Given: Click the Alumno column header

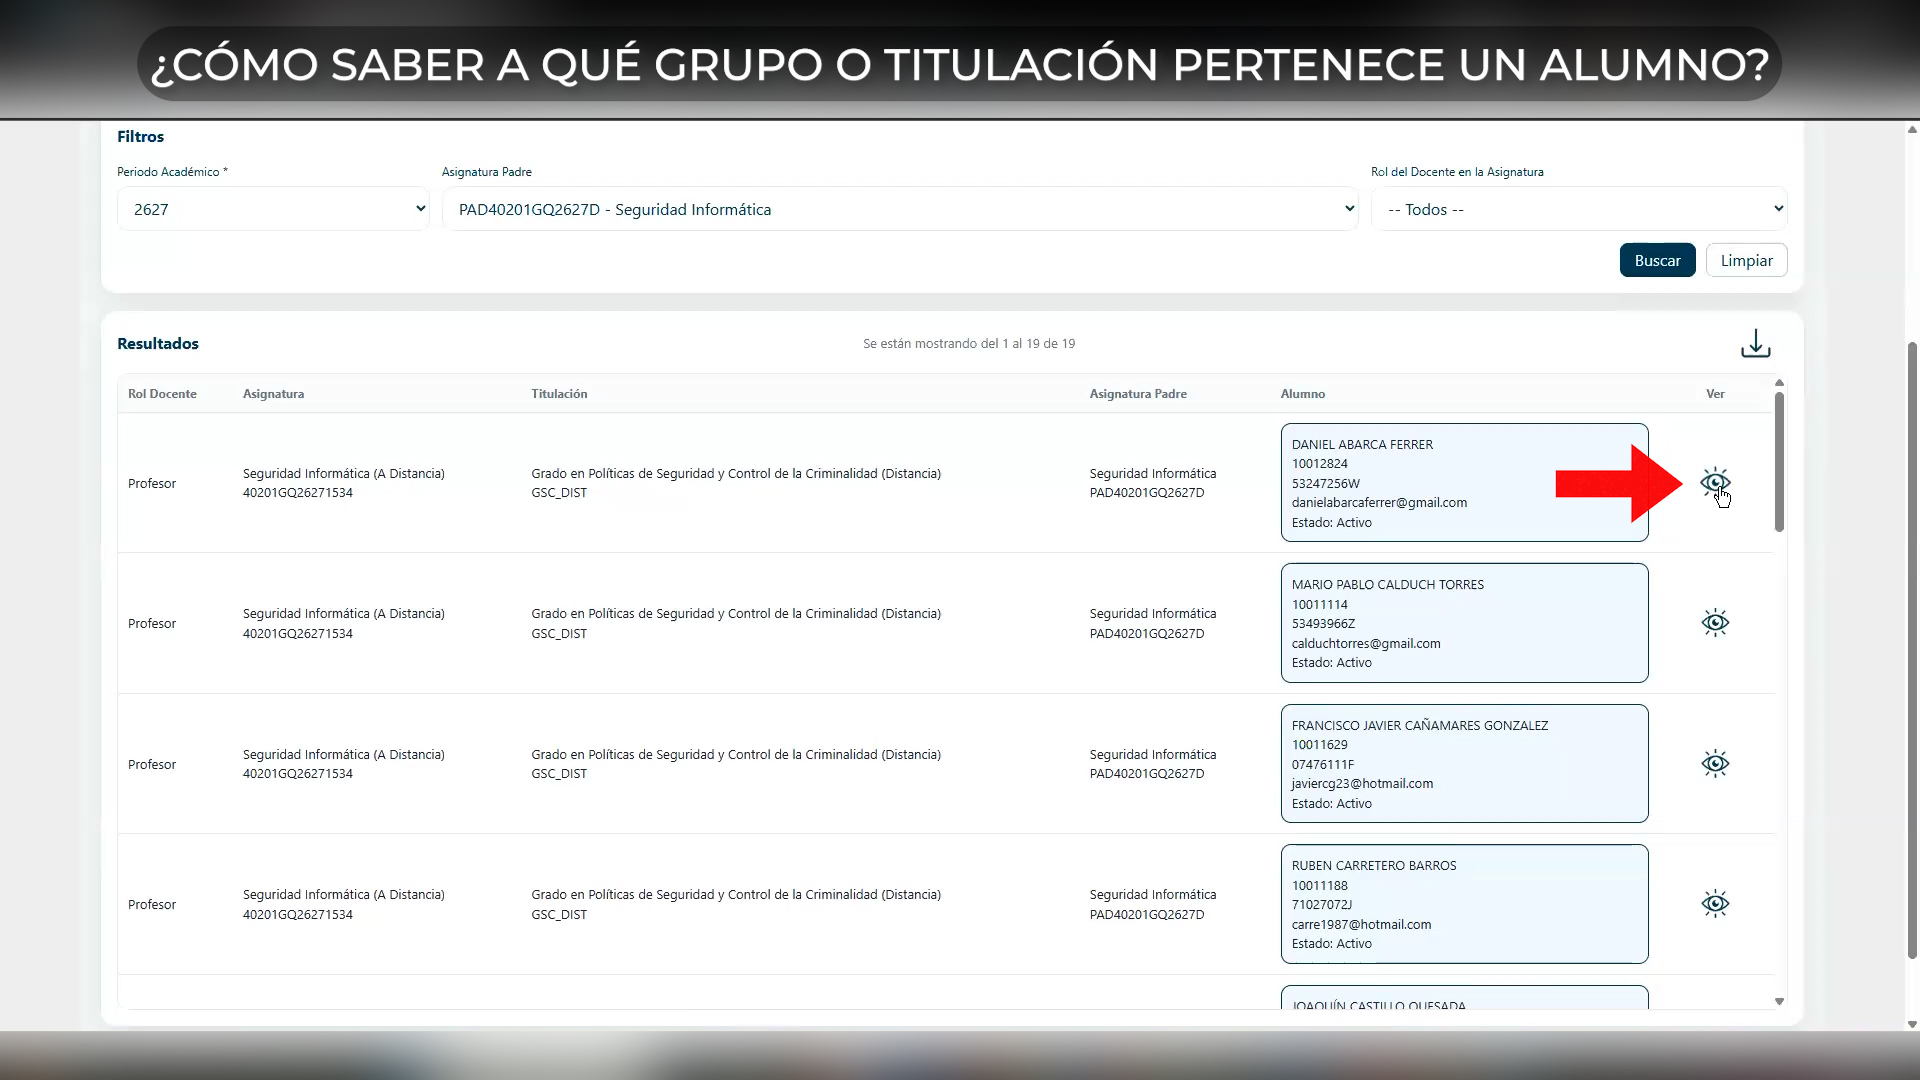Looking at the screenshot, I should coord(1303,394).
